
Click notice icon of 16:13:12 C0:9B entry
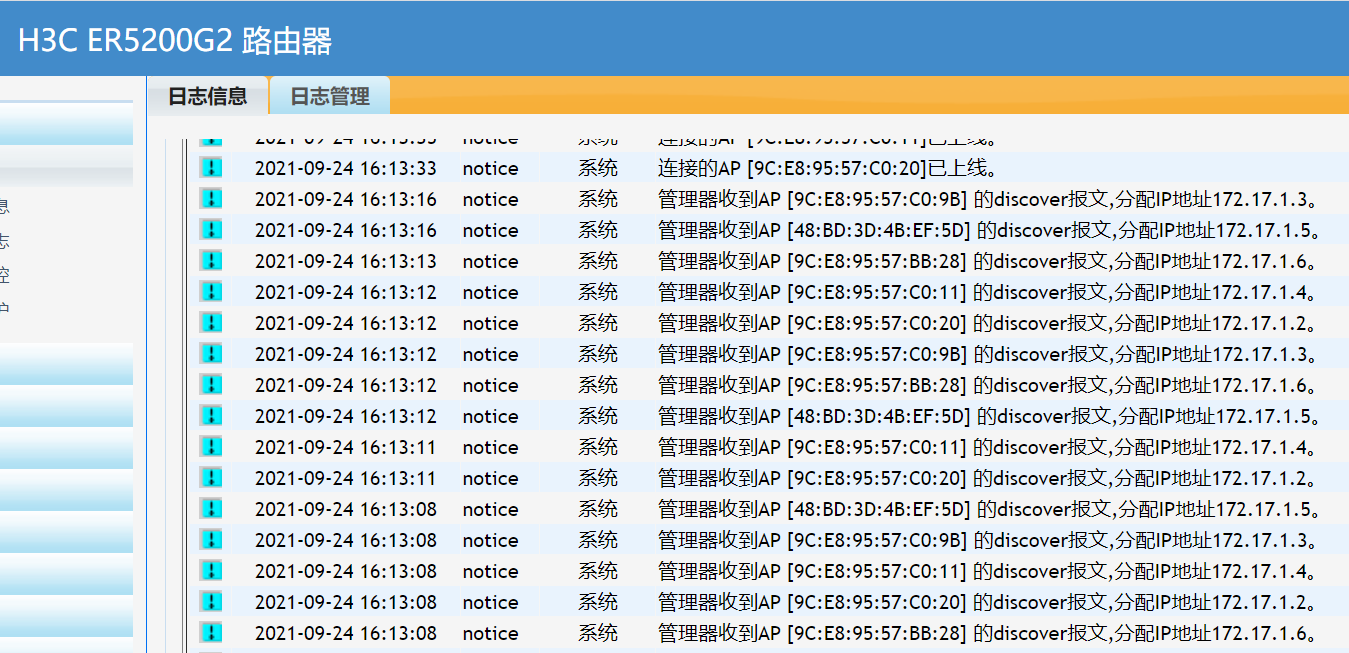(x=210, y=353)
